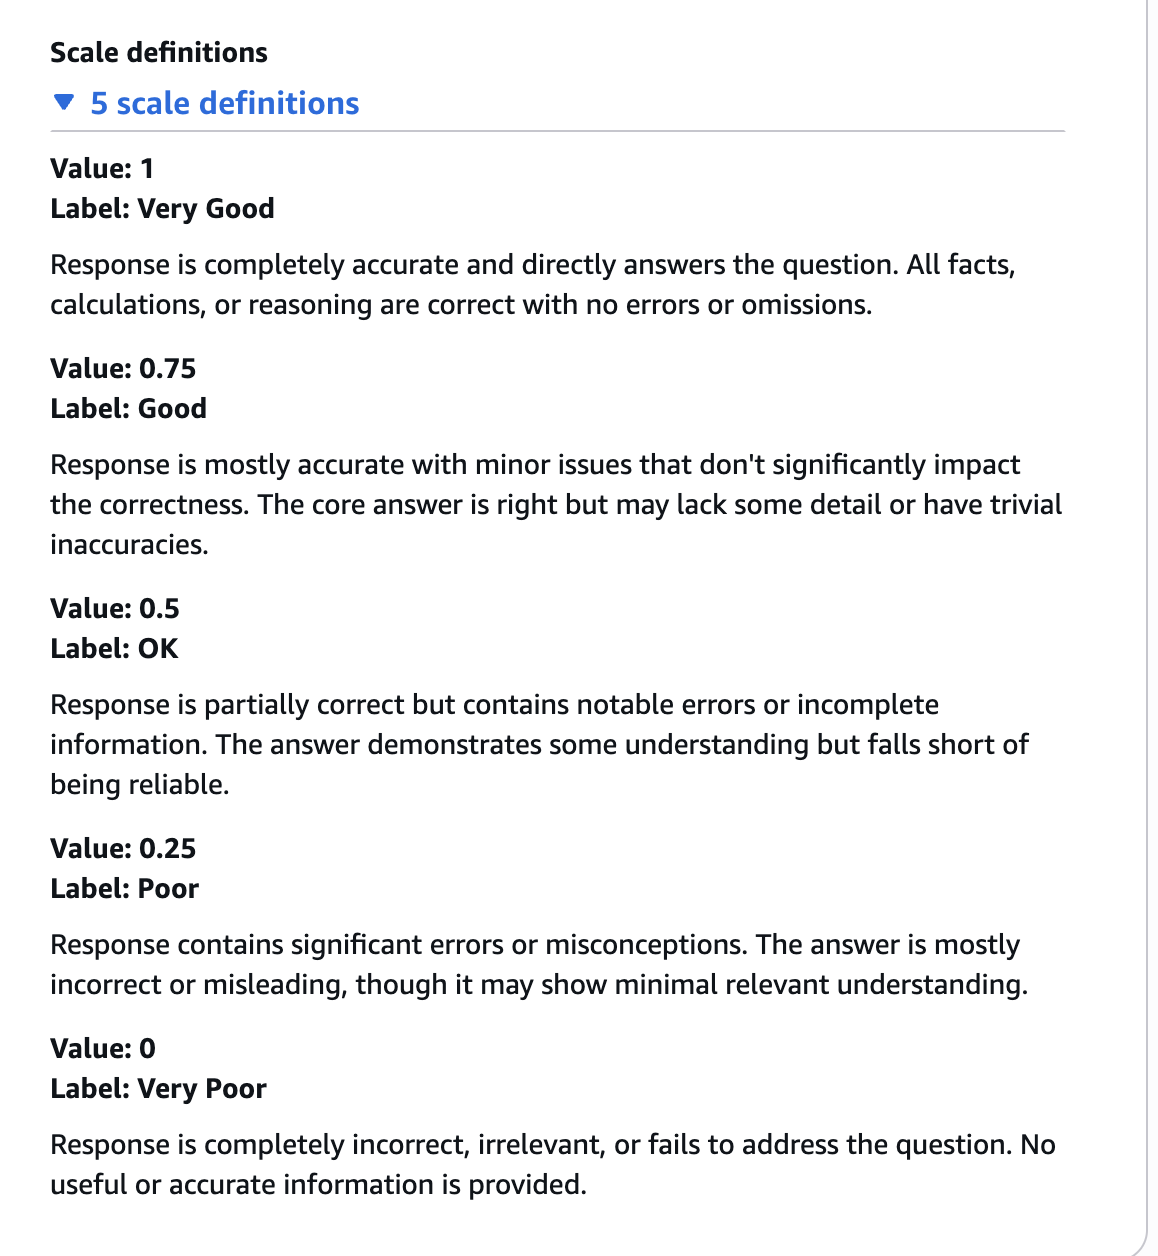Collapse the scale definitions disclosure triangle

click(64, 103)
